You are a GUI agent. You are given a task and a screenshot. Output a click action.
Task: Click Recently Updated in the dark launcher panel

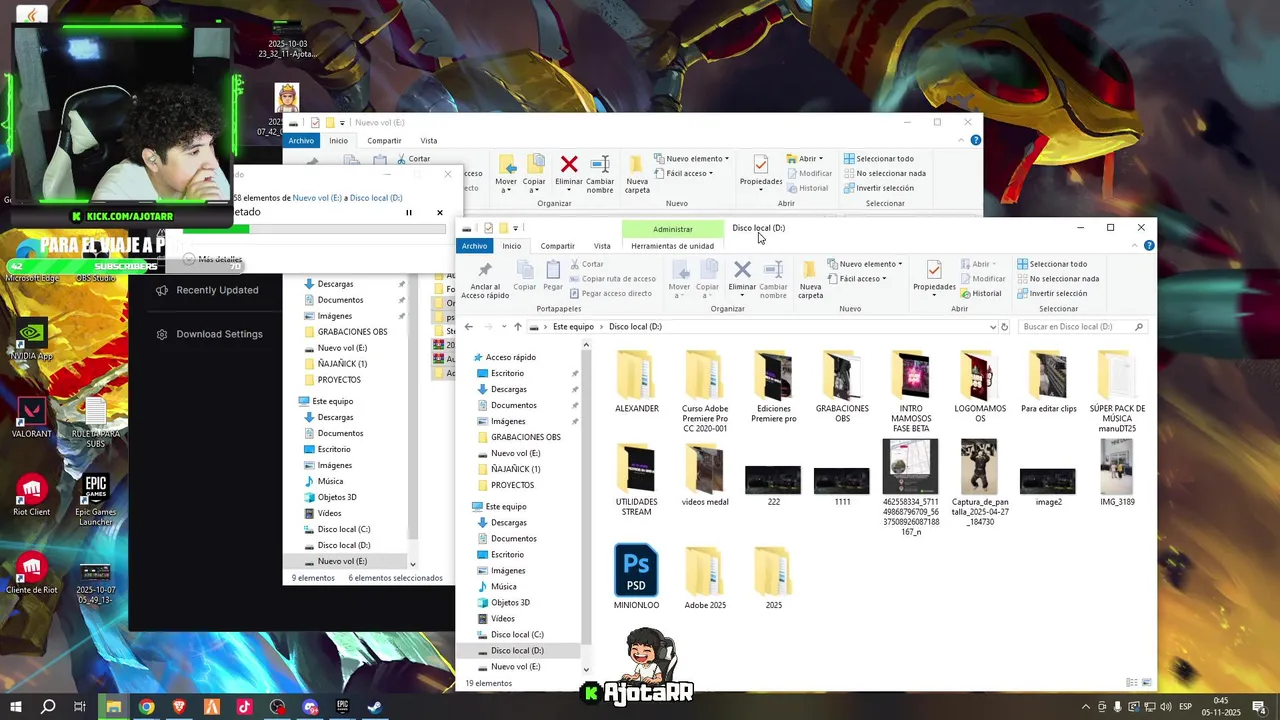[217, 290]
